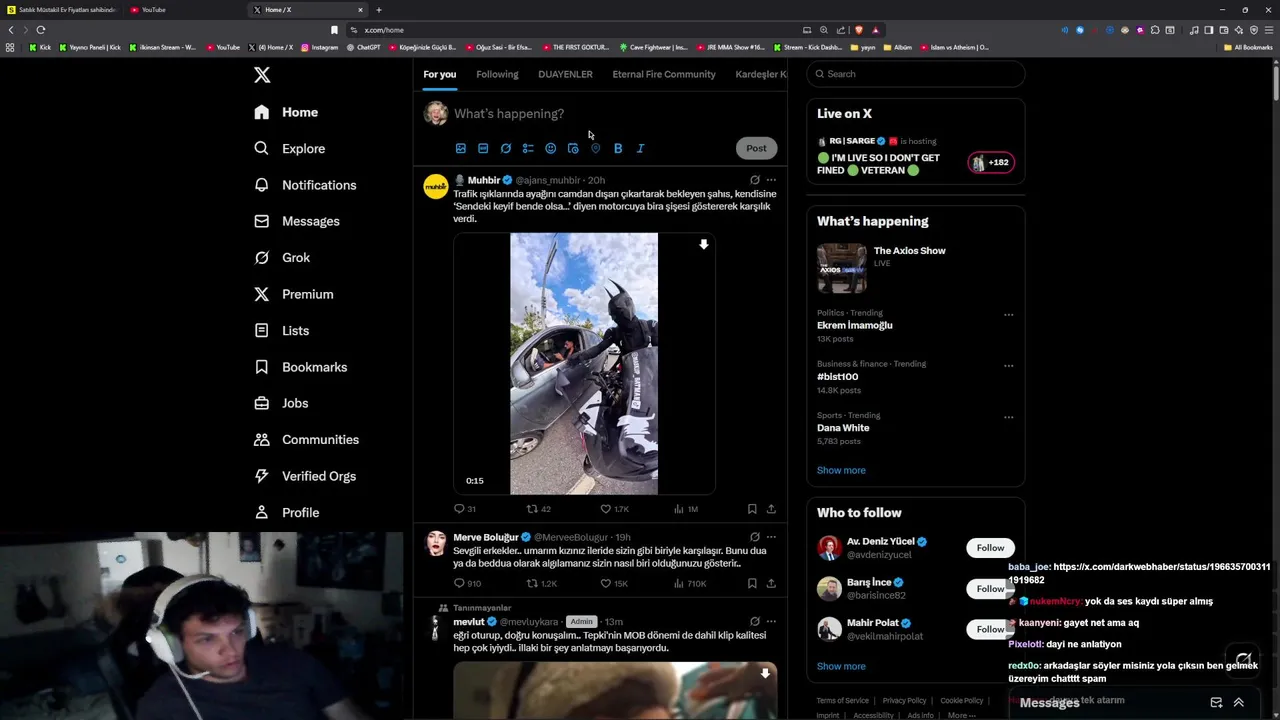The width and height of the screenshot is (1280, 720).
Task: Like the Muhbir tweet
Action: [x=614, y=509]
